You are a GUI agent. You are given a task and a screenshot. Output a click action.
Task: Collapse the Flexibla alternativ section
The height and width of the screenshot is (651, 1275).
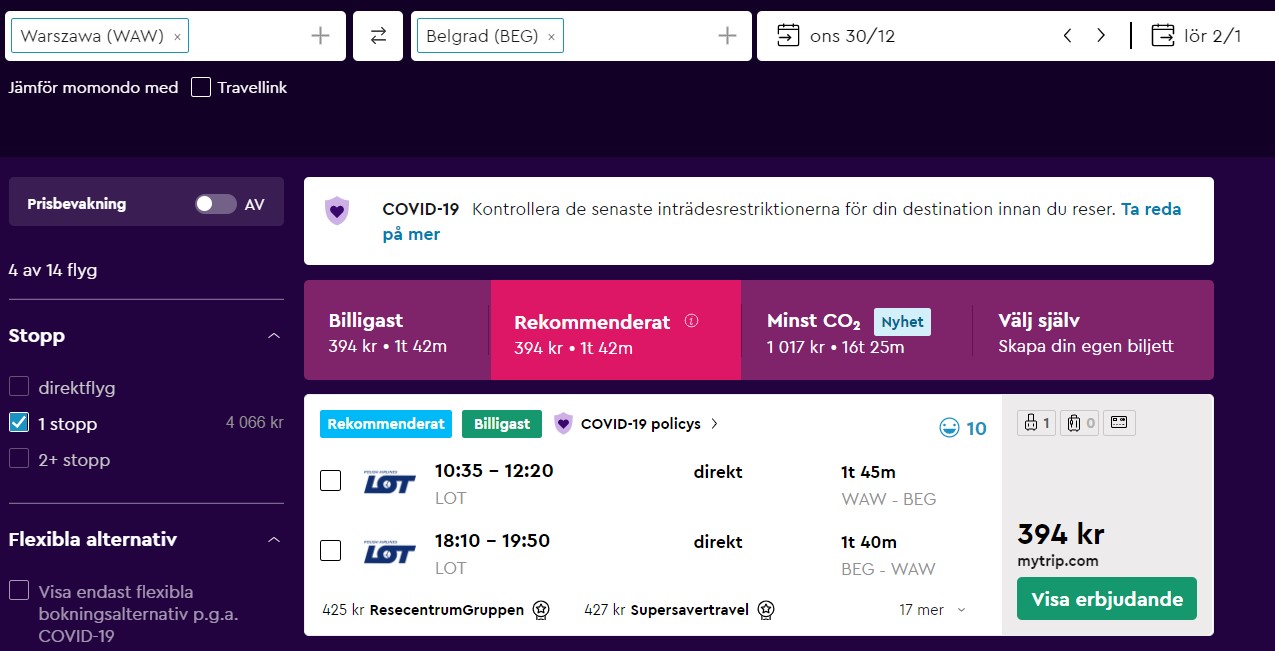pyautogui.click(x=274, y=540)
